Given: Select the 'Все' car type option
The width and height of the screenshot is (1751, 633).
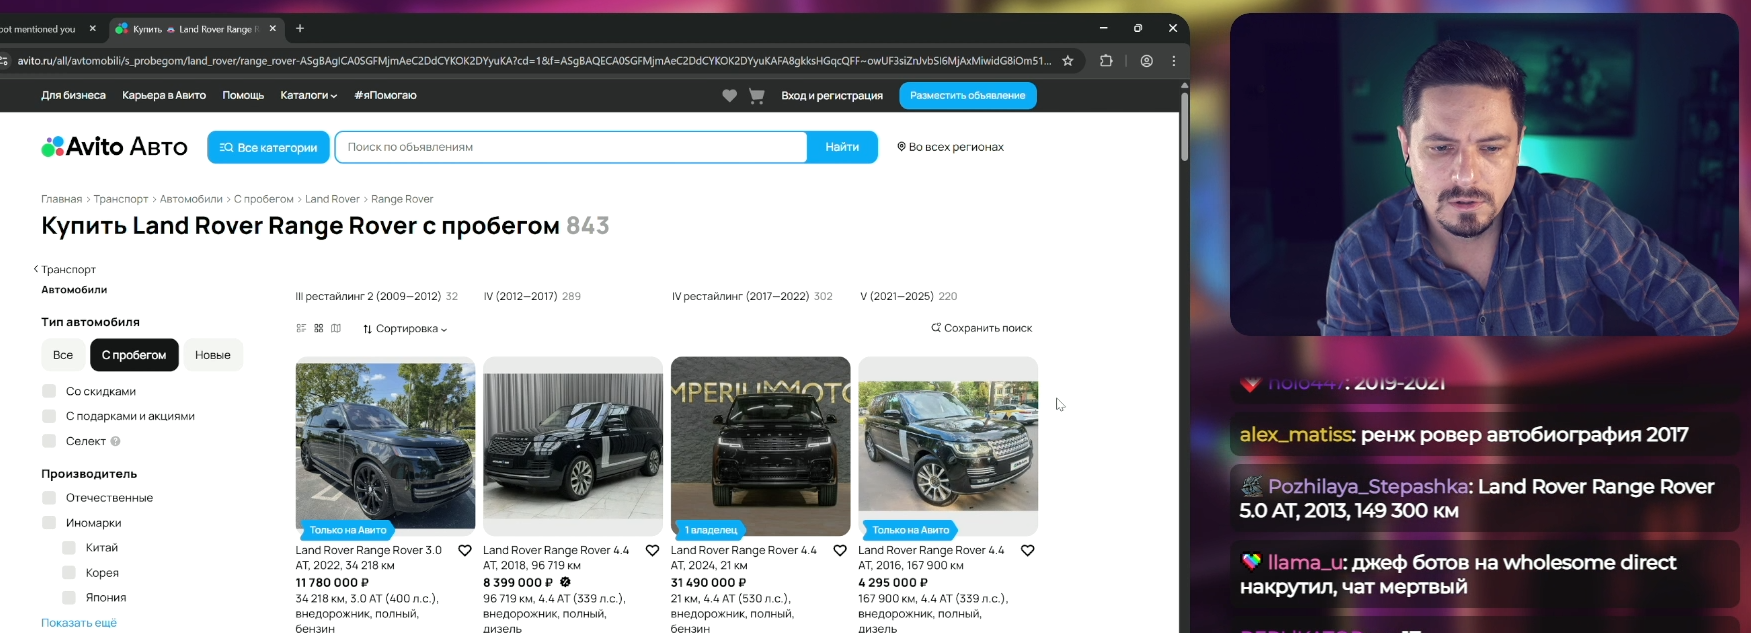Looking at the screenshot, I should coord(63,355).
